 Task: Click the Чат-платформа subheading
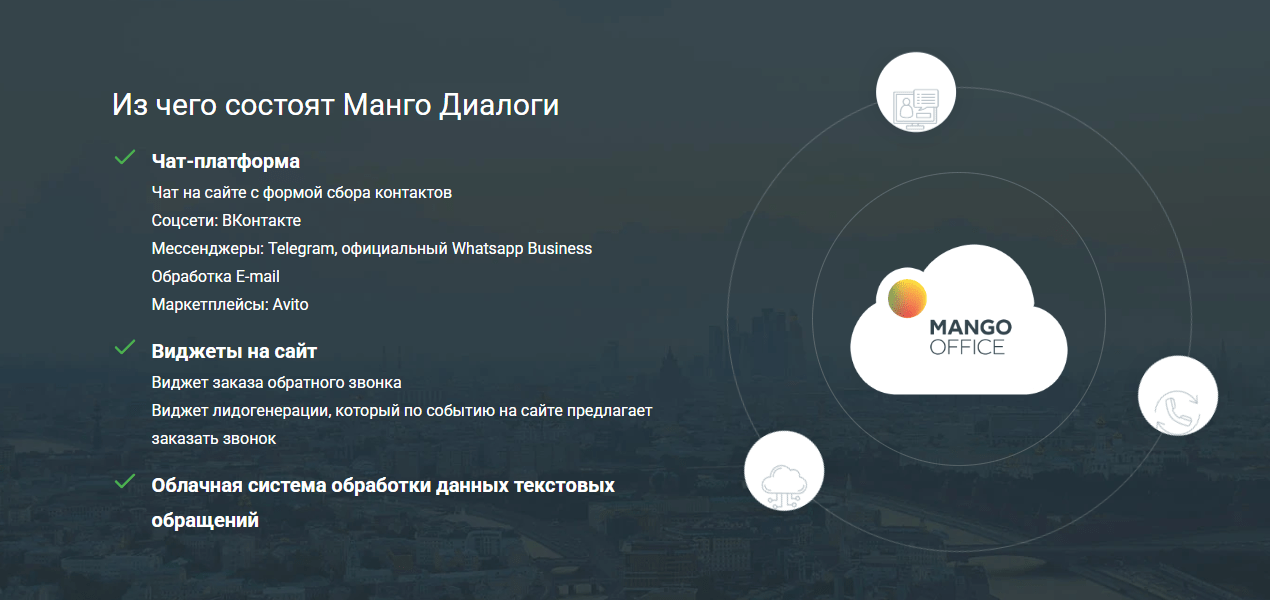pos(226,161)
